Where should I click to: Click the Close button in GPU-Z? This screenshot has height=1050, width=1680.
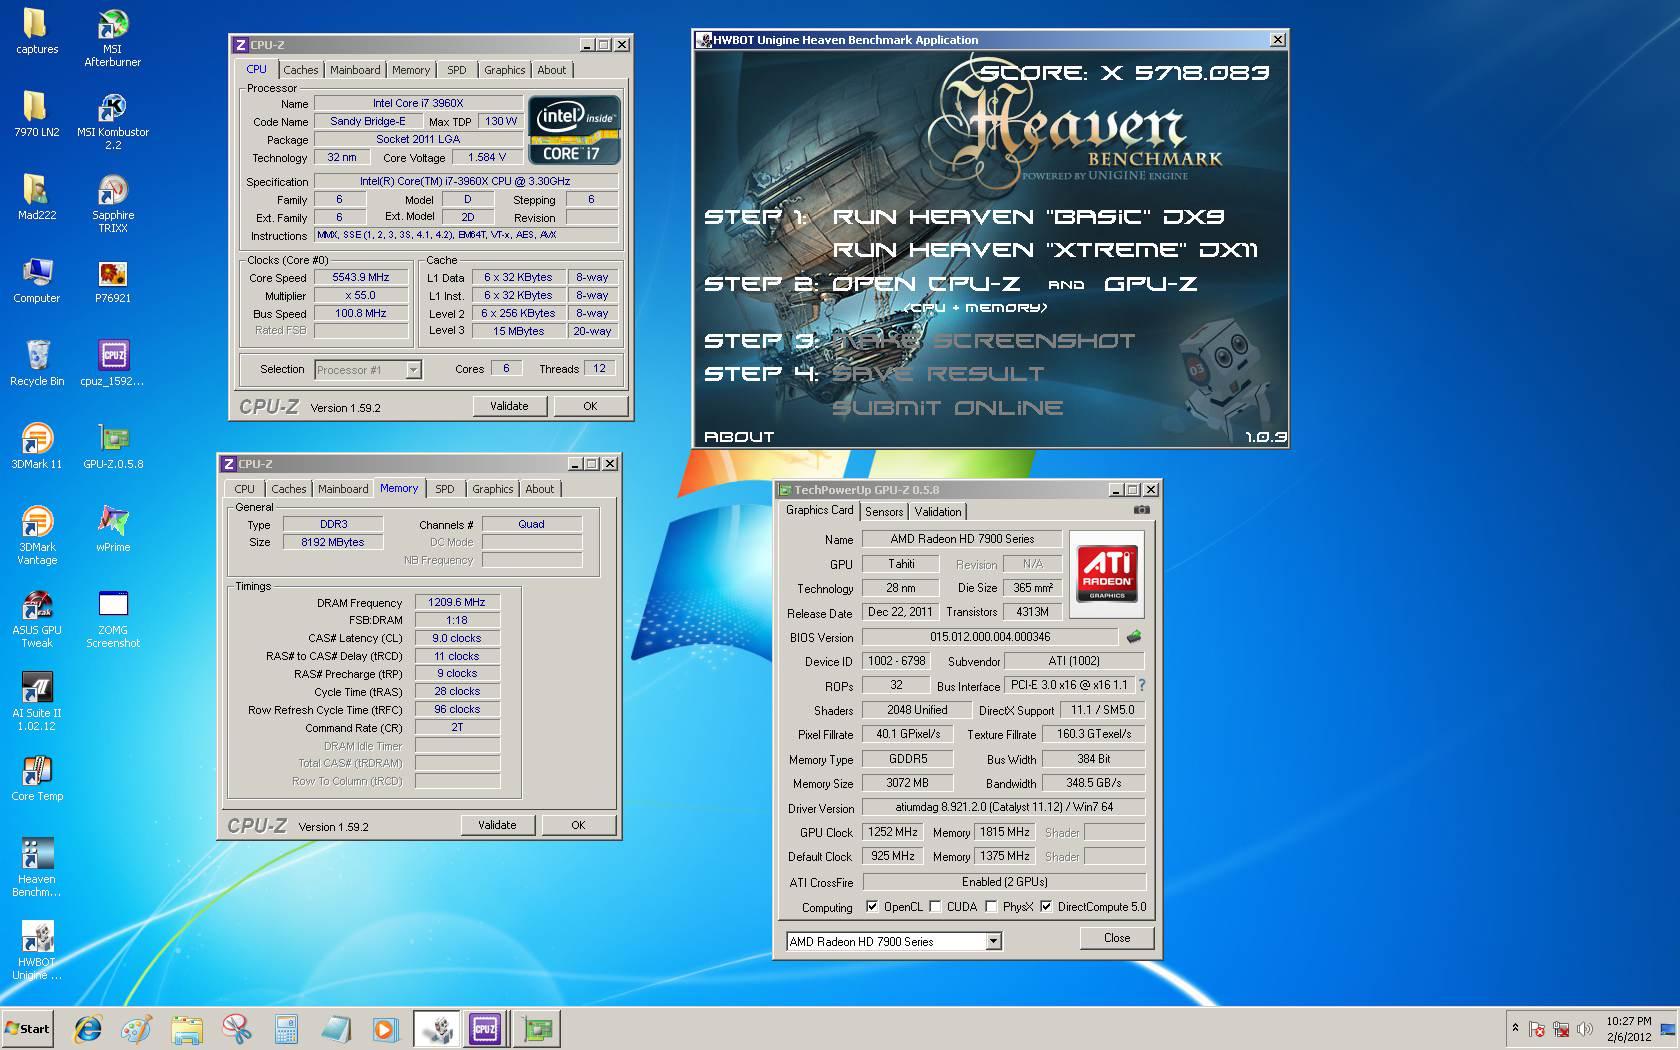tap(1117, 938)
